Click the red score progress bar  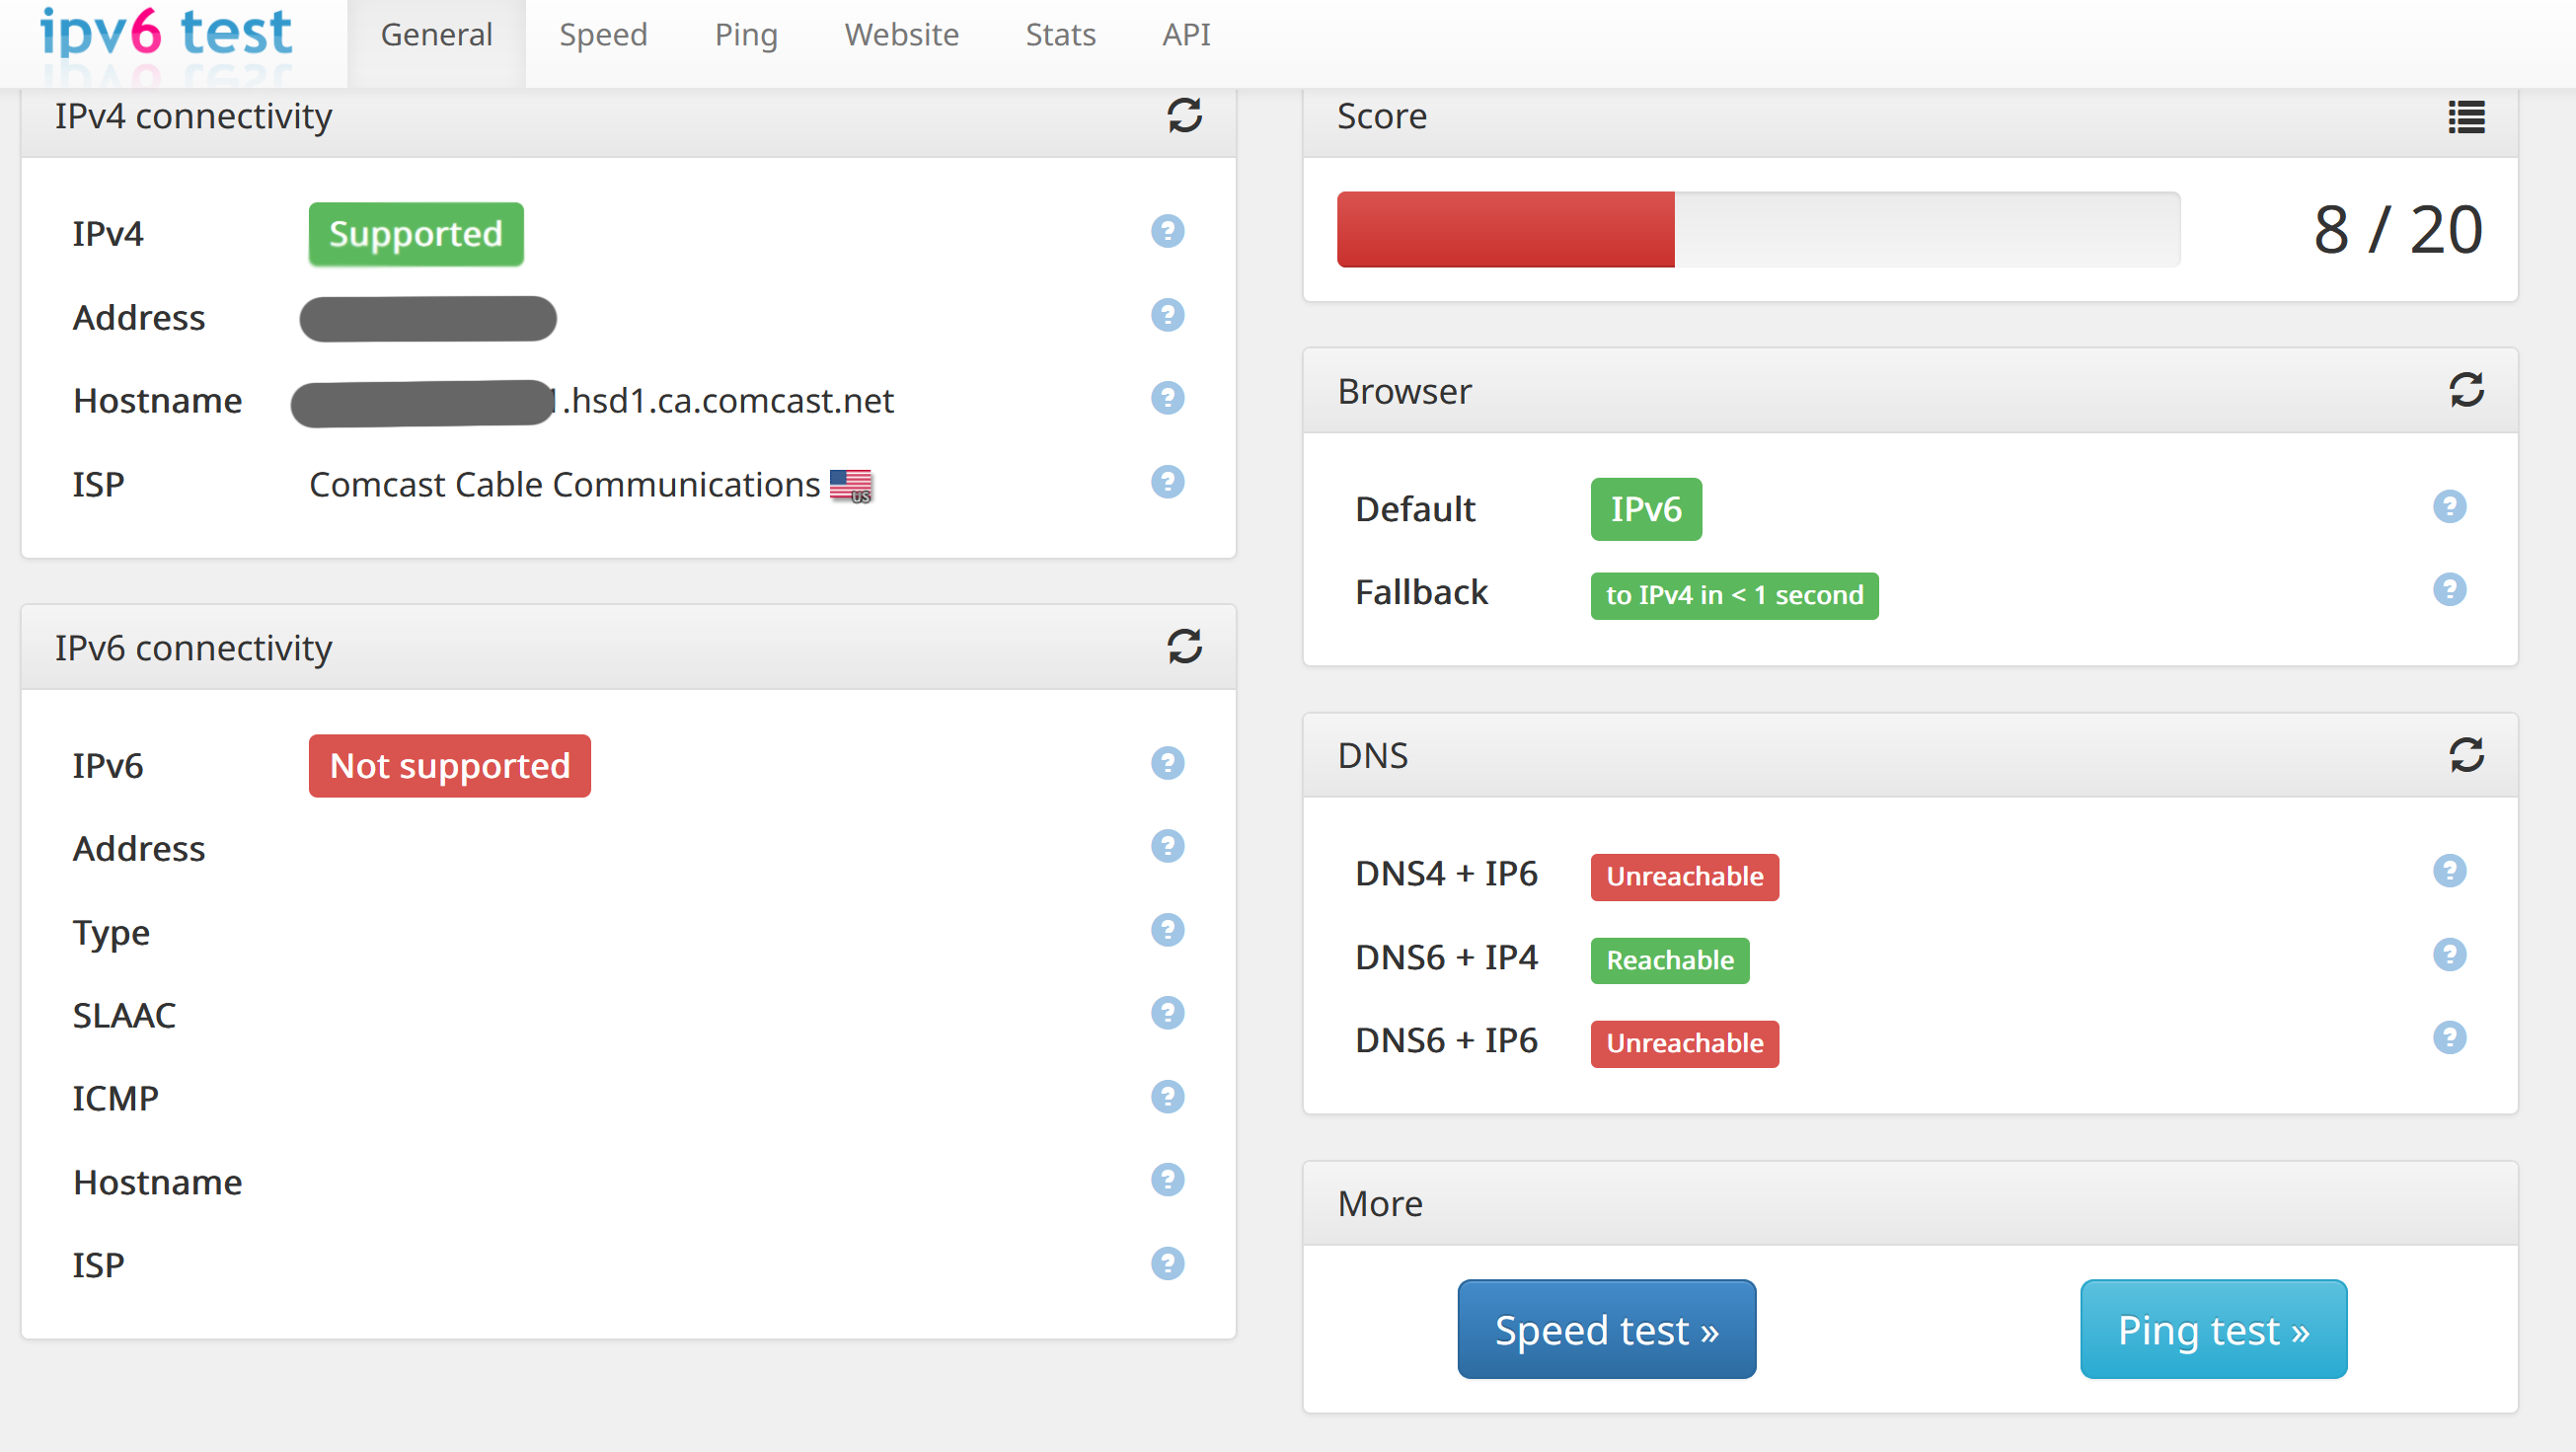click(1505, 229)
